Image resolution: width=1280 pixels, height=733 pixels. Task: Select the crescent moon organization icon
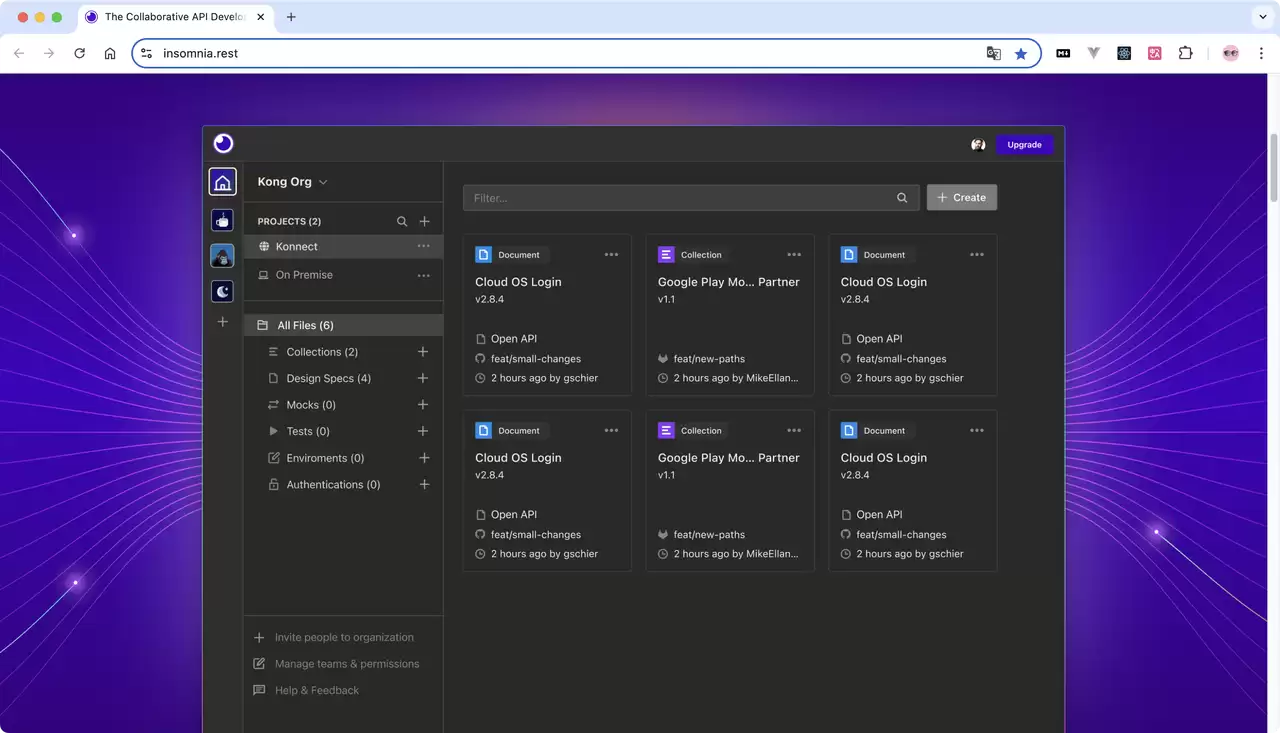pyautogui.click(x=222, y=291)
